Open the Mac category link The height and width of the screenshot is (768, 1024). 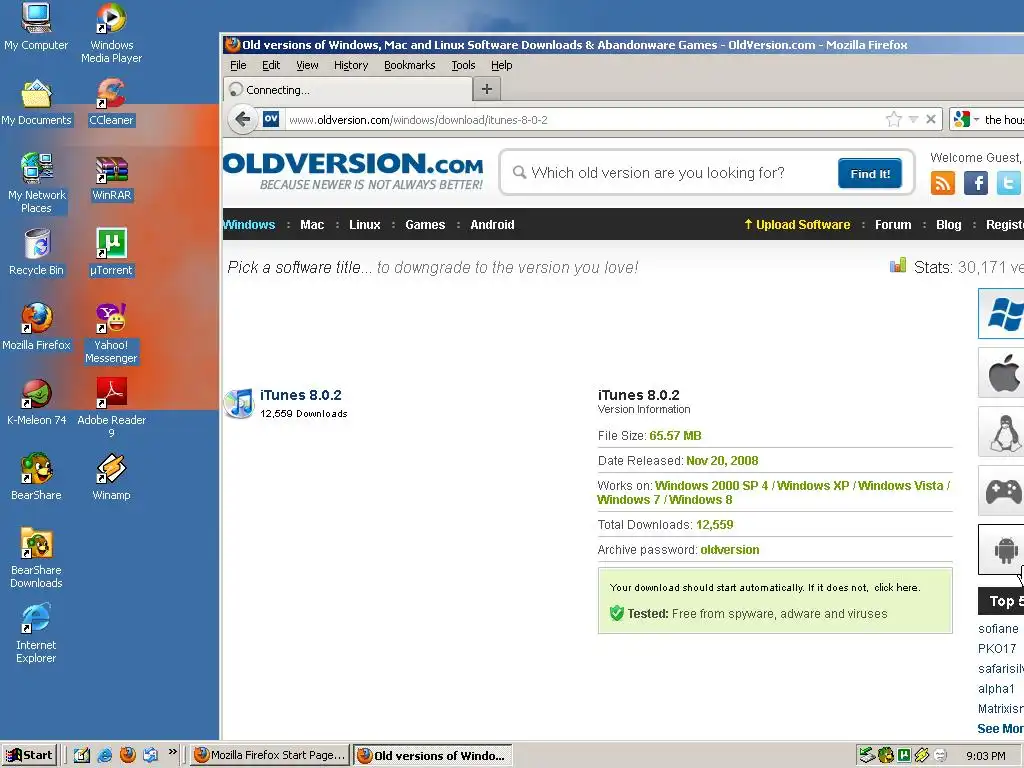[312, 225]
